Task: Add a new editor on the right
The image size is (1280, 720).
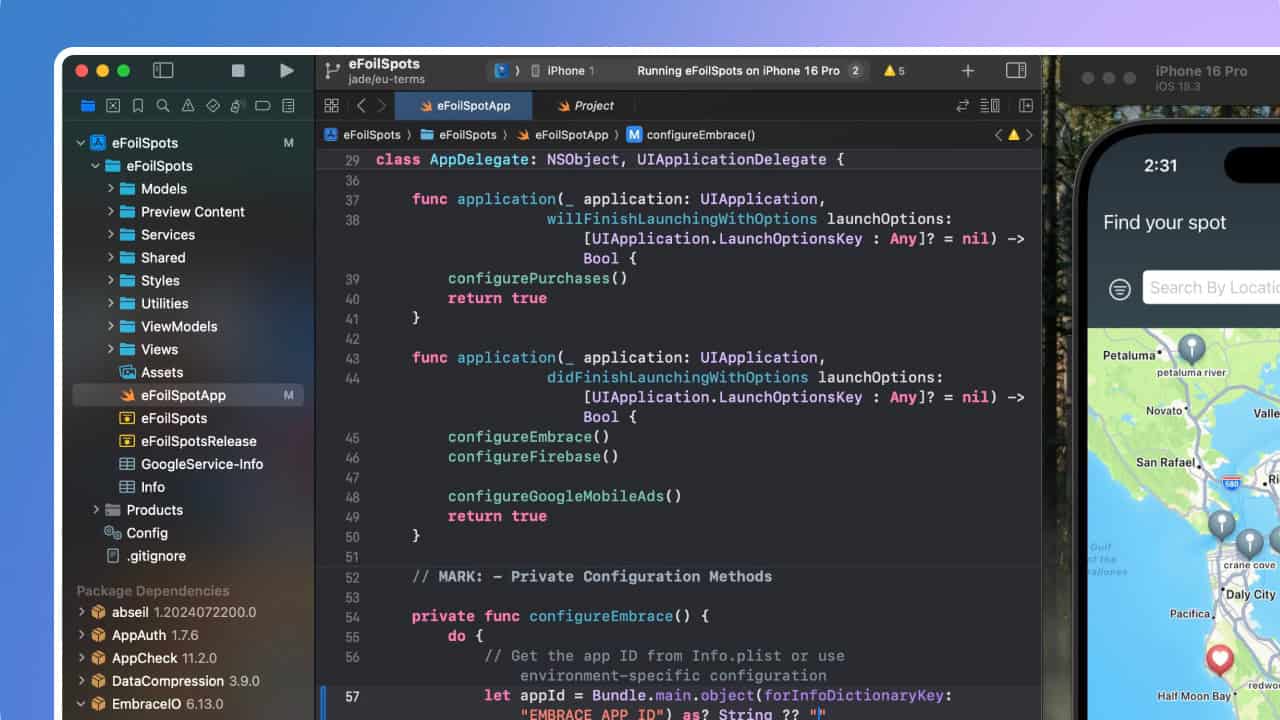Action: click(x=1026, y=106)
